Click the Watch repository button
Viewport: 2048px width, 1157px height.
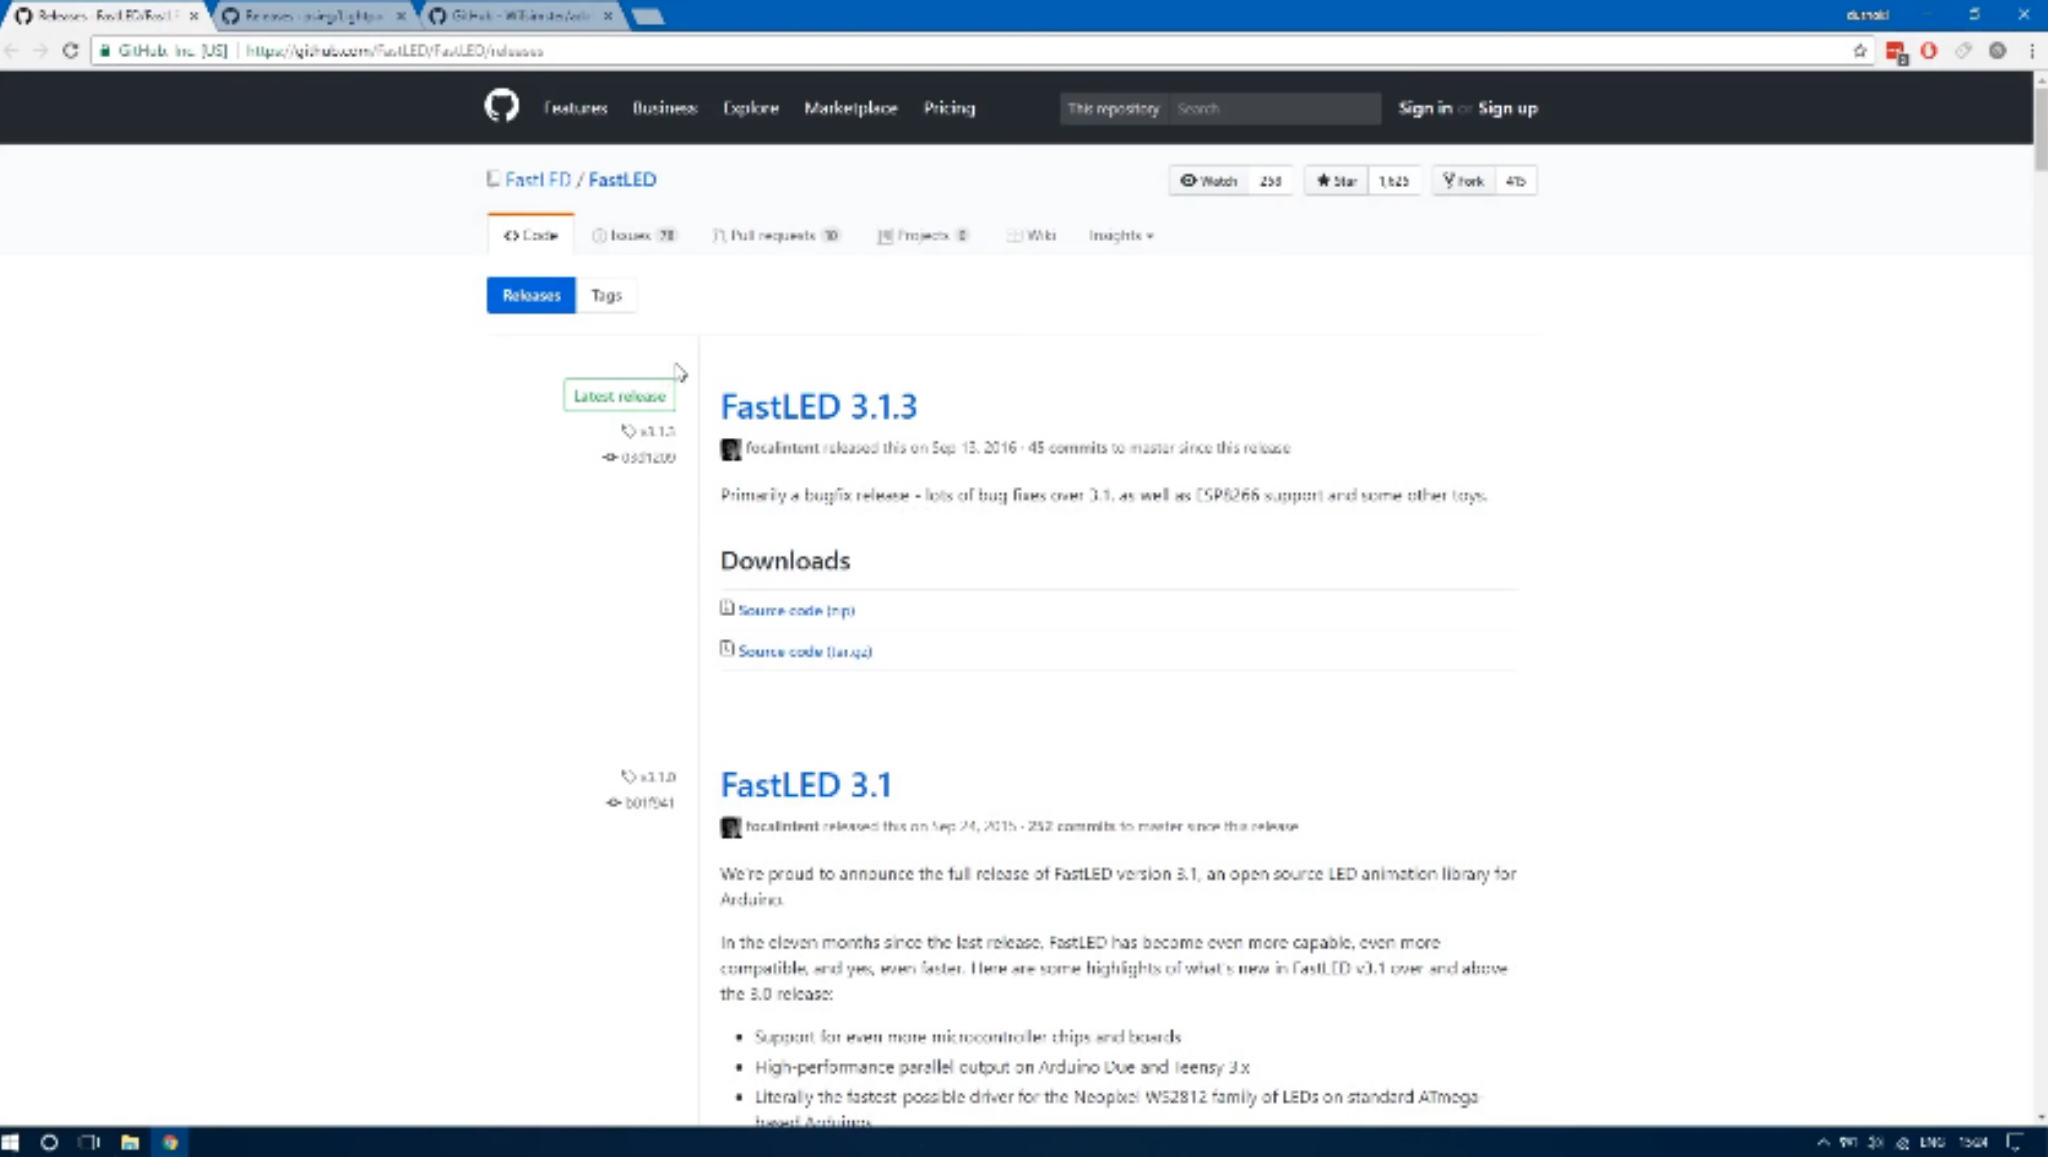(1209, 181)
